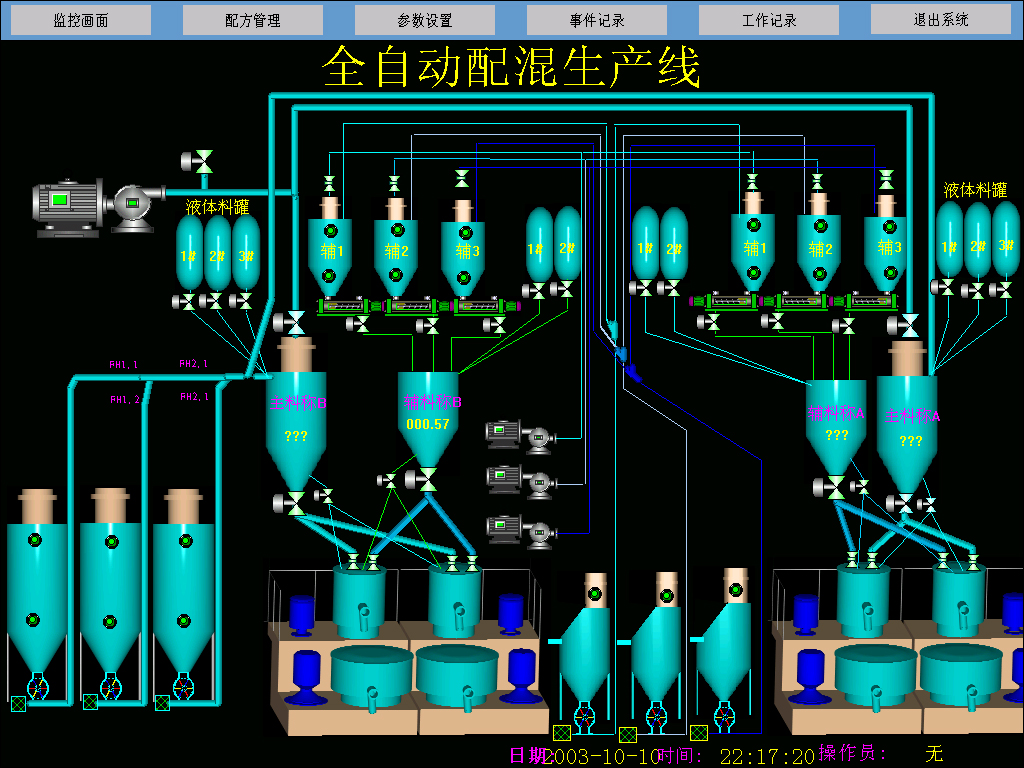Click tank 2# in right 液体料罐 group
This screenshot has width=1024, height=768.
point(977,243)
